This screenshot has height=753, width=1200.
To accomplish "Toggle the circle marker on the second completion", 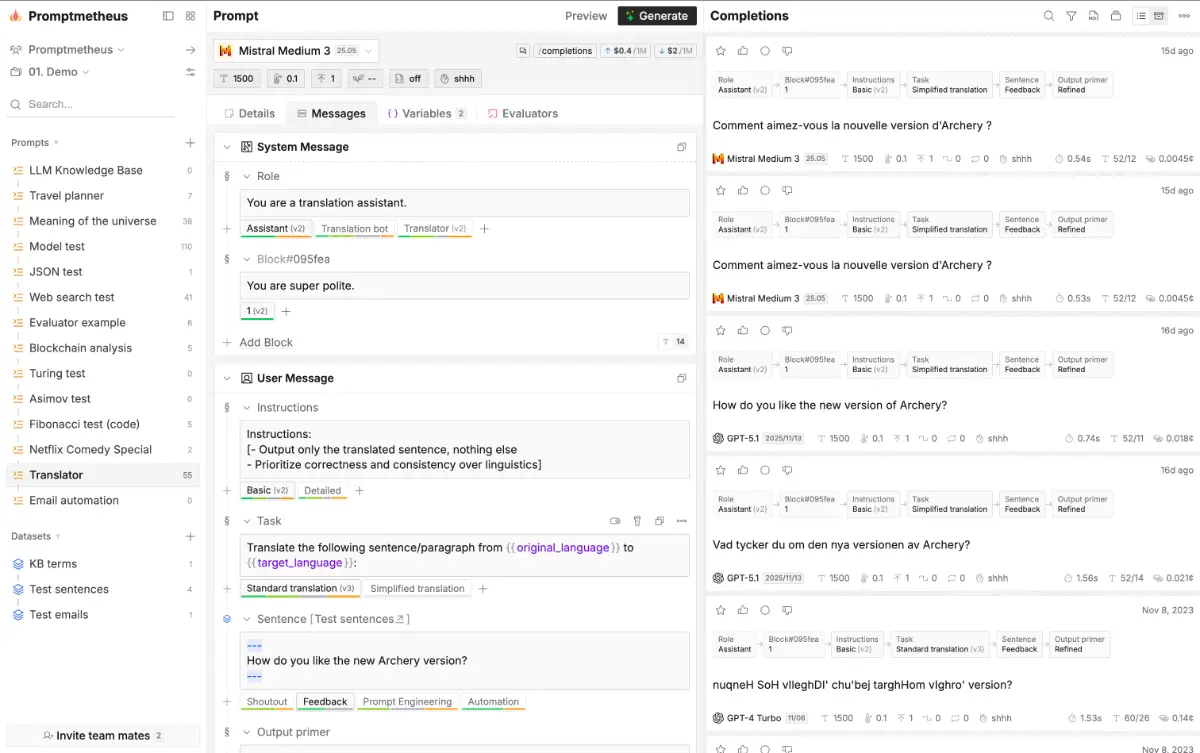I will [765, 191].
